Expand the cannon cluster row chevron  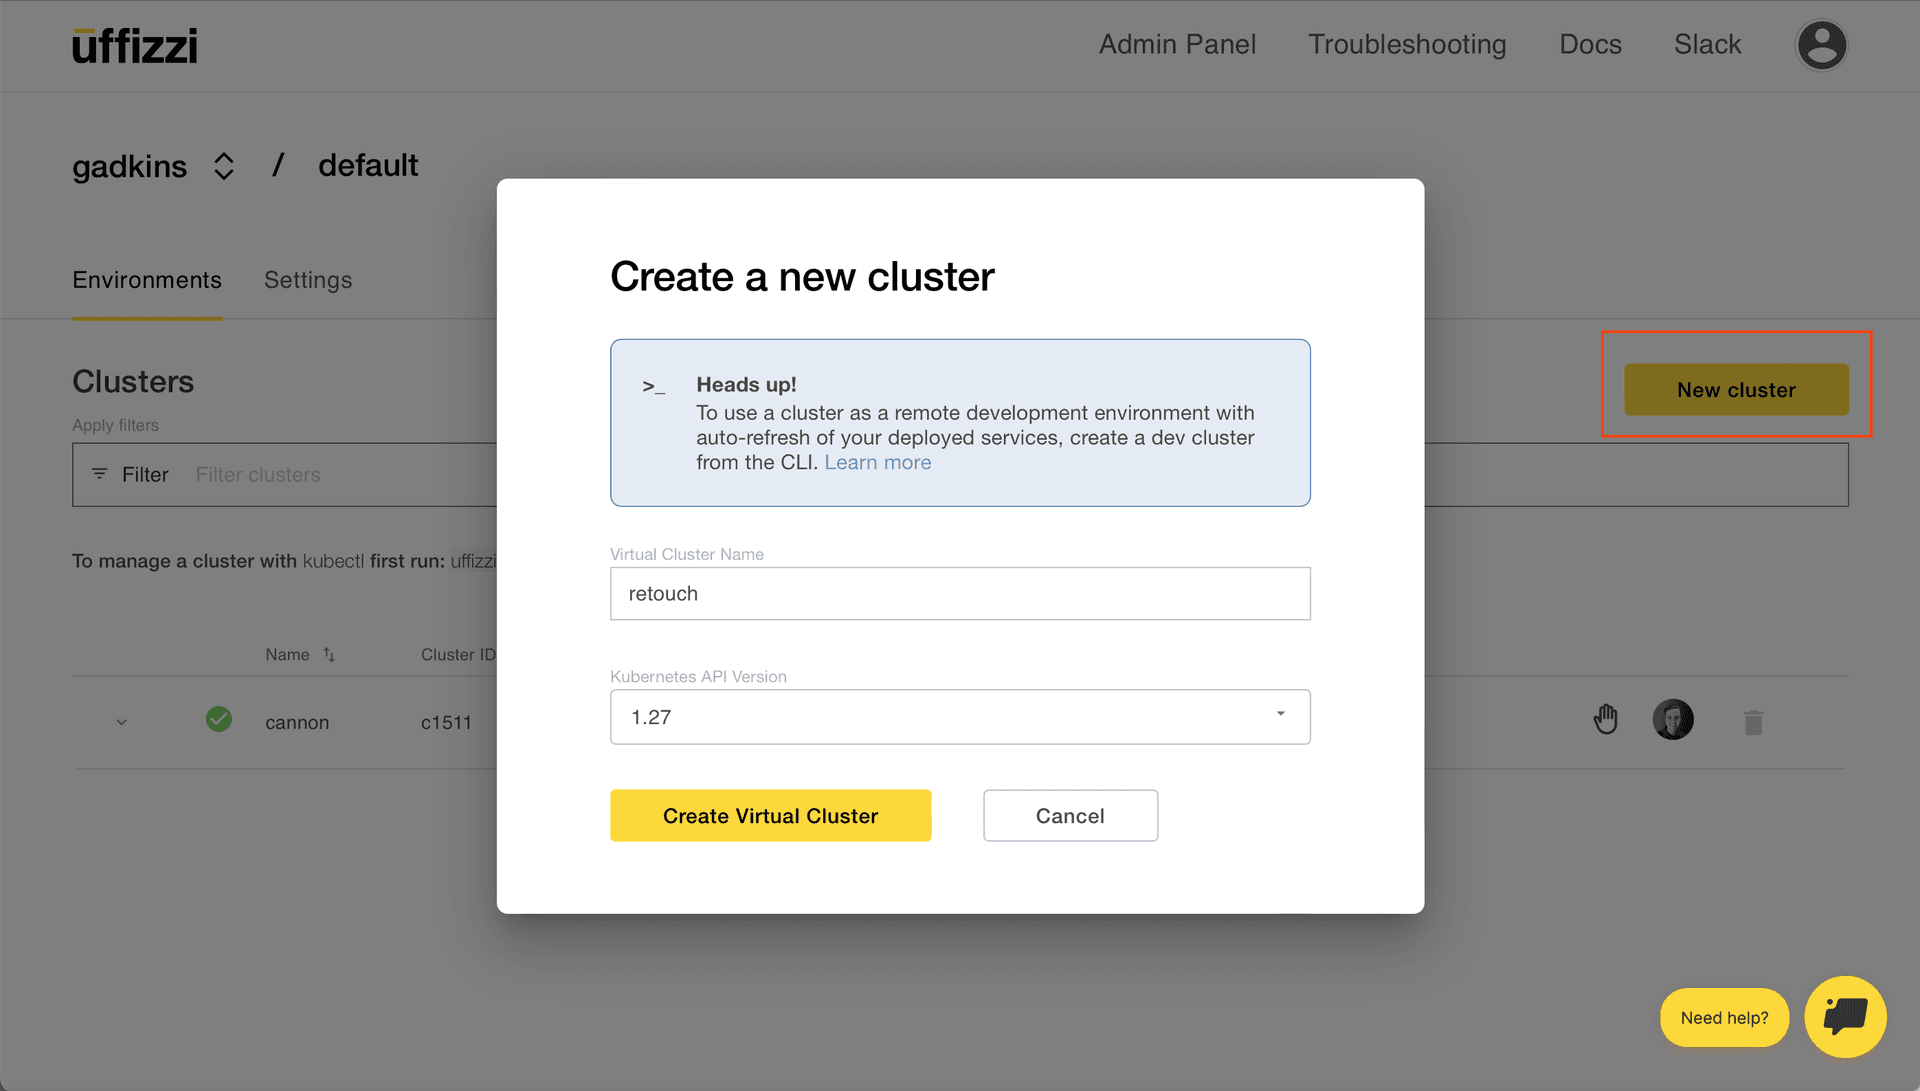[120, 722]
